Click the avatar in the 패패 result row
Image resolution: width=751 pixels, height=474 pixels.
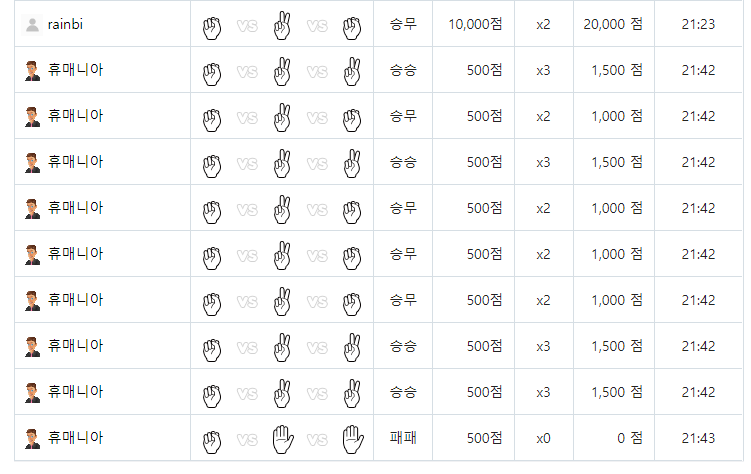click(32, 438)
